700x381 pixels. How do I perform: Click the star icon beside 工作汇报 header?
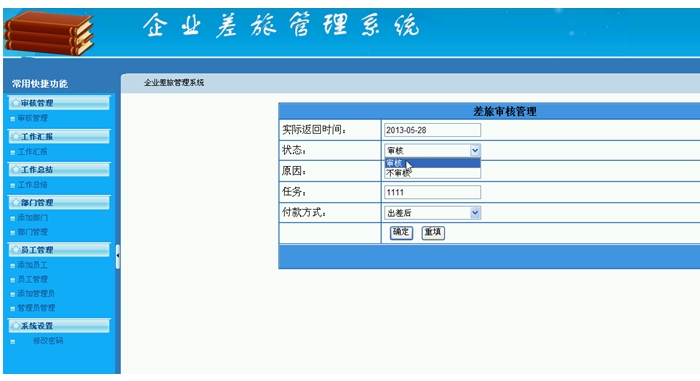pos(16,136)
